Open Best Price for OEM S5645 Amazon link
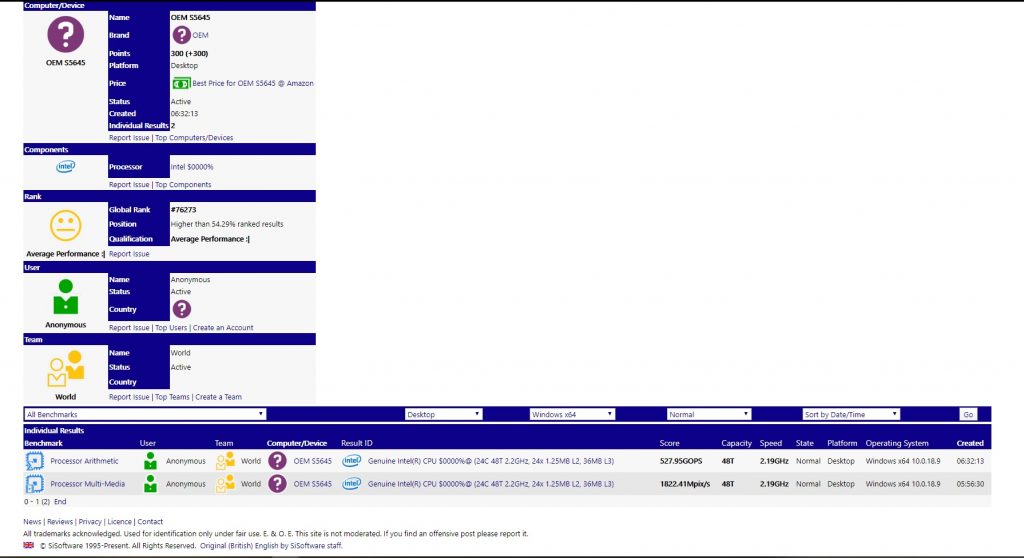The image size is (1024, 558). (x=253, y=84)
